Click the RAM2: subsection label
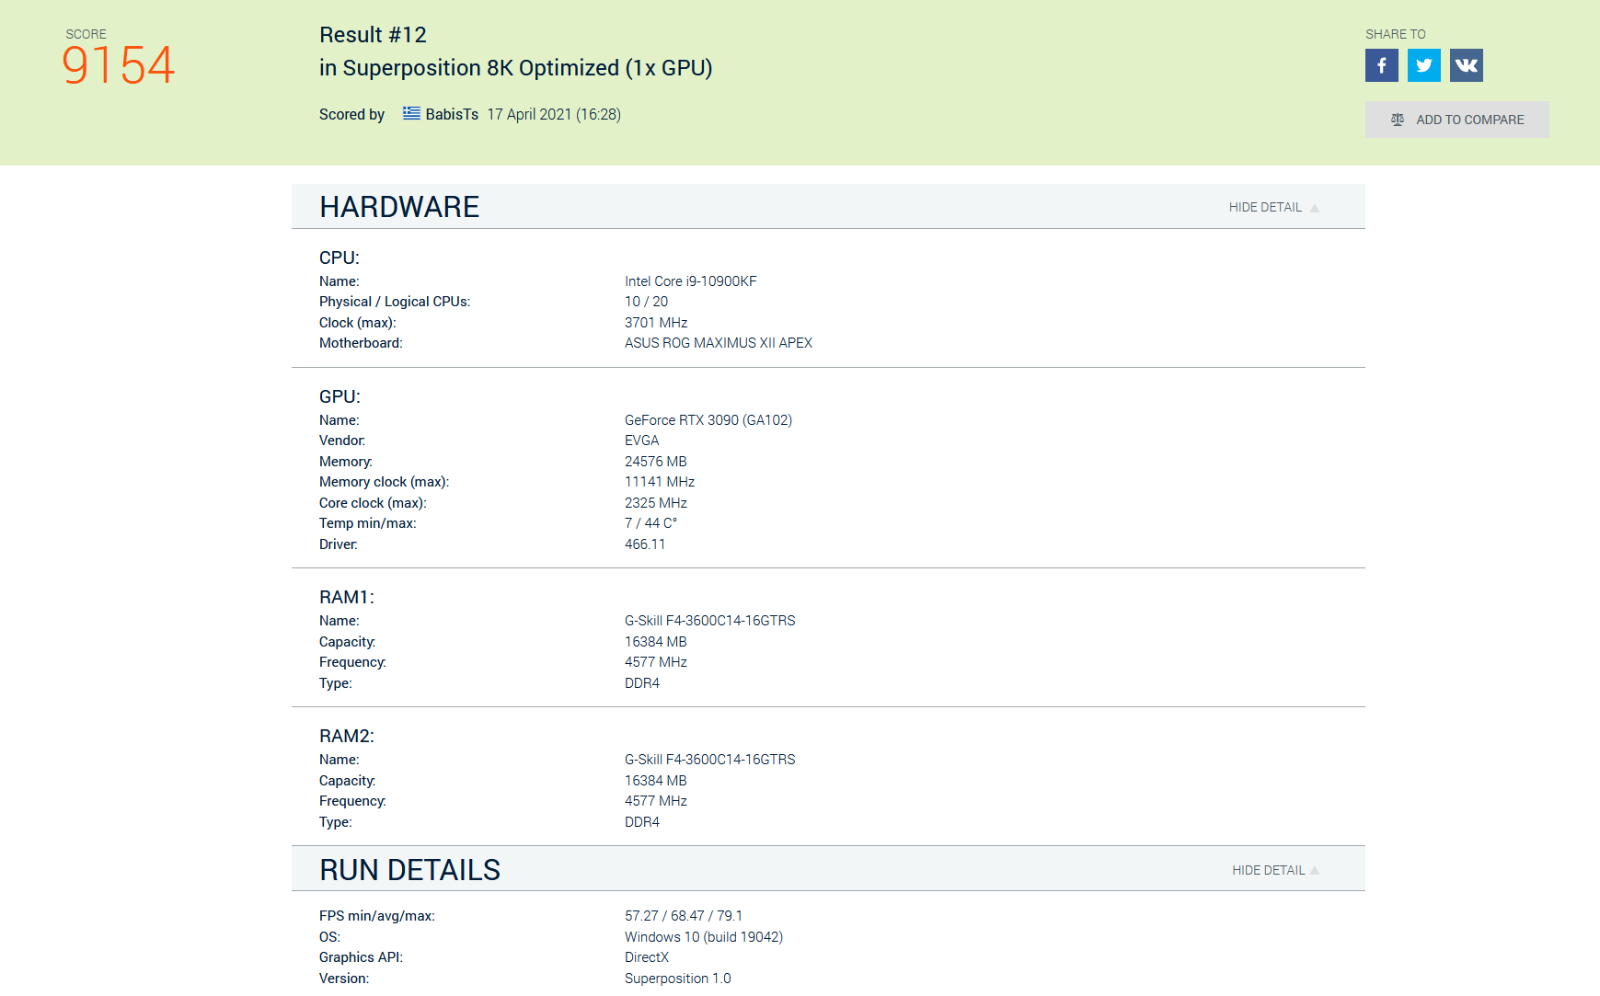This screenshot has height=996, width=1600. tap(347, 736)
